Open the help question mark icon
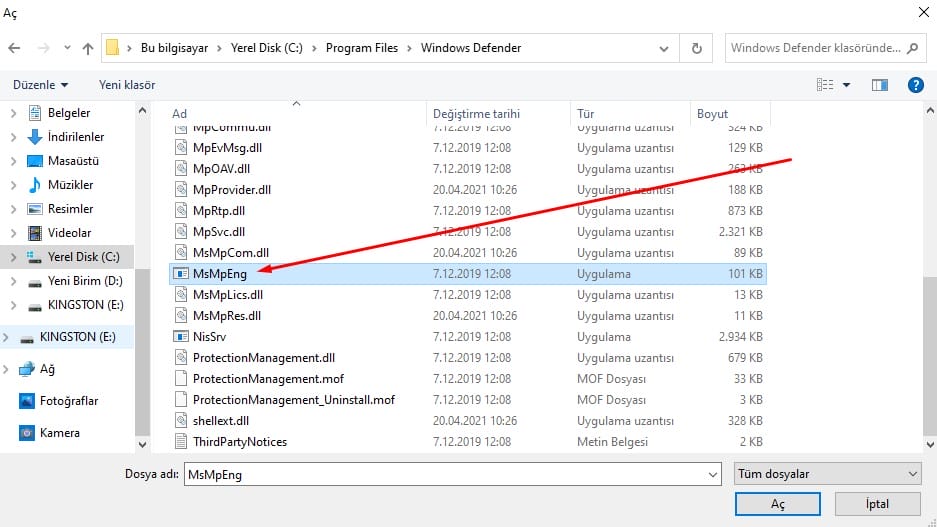Viewport: 937px width, 527px height. (914, 85)
